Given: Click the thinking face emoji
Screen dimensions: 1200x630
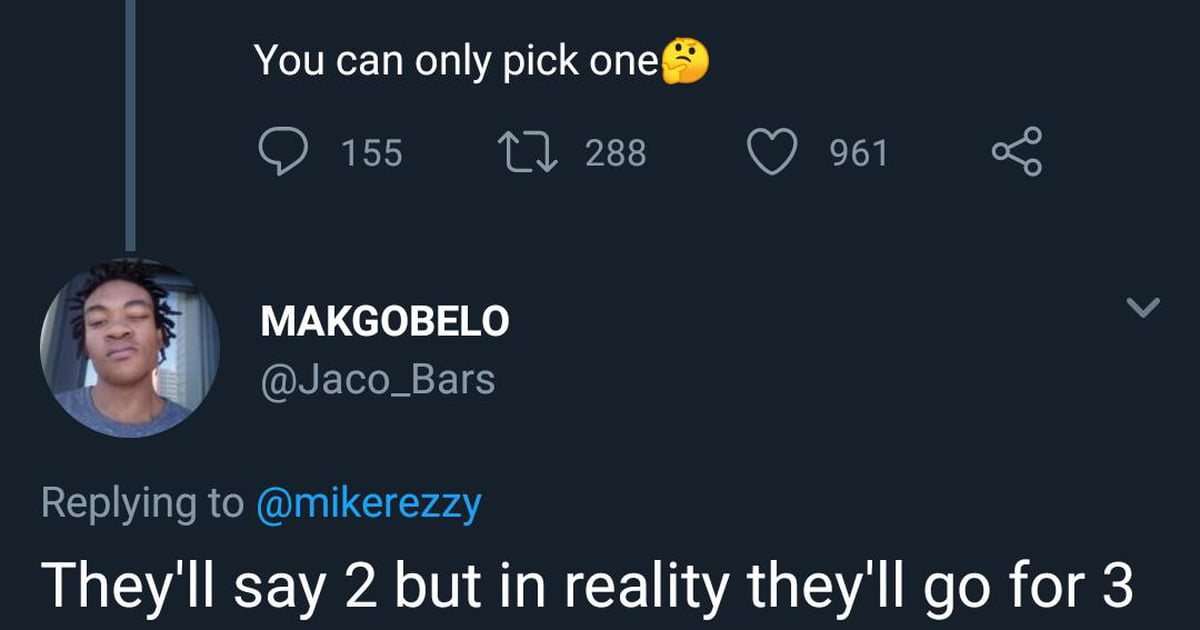Looking at the screenshot, I should pos(683,61).
